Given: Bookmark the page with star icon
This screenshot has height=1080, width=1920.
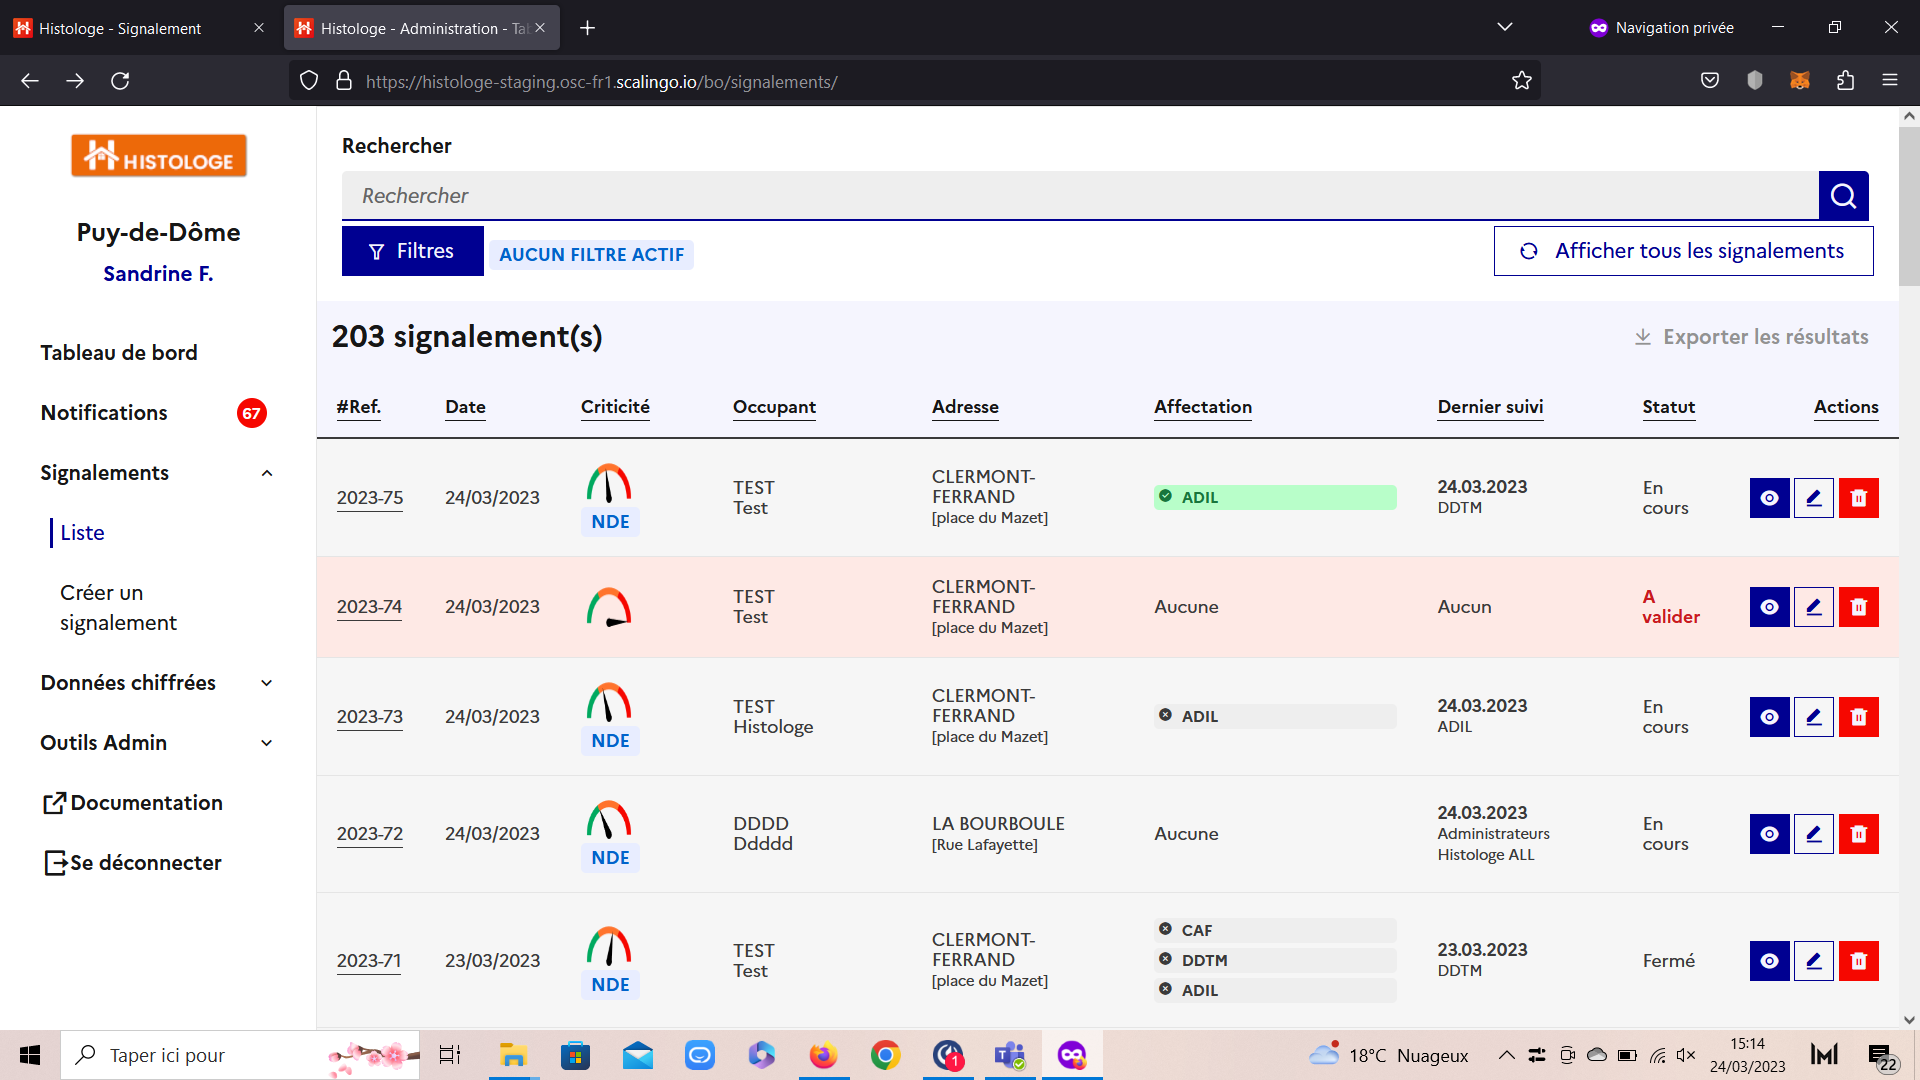Looking at the screenshot, I should point(1521,81).
